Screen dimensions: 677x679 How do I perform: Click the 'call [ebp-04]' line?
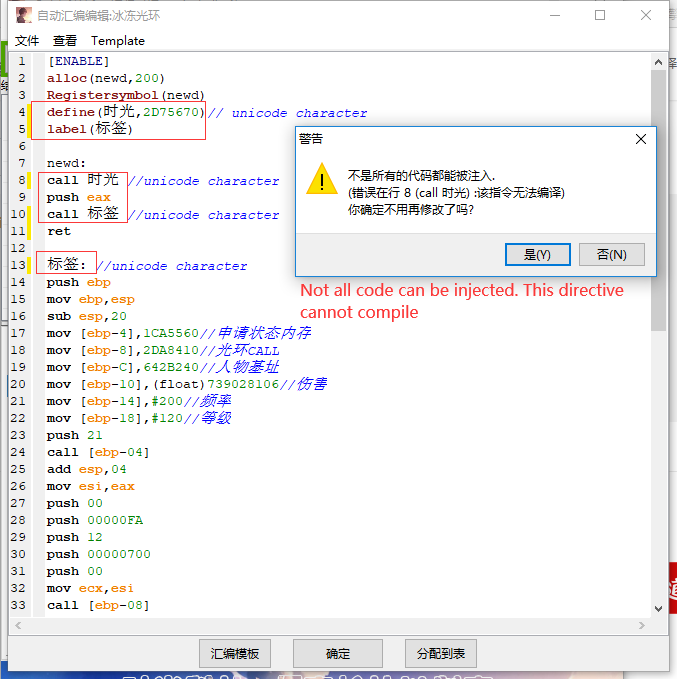(98, 452)
